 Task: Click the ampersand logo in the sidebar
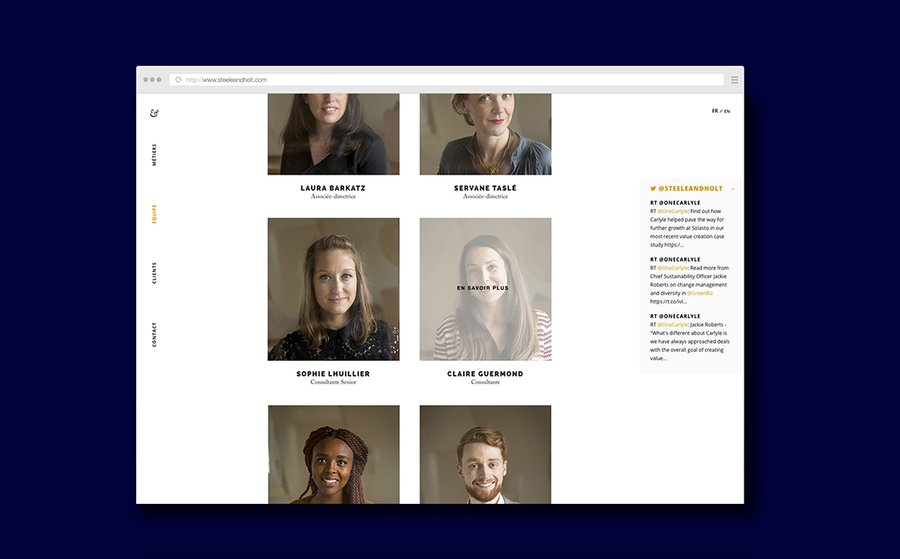click(x=154, y=113)
